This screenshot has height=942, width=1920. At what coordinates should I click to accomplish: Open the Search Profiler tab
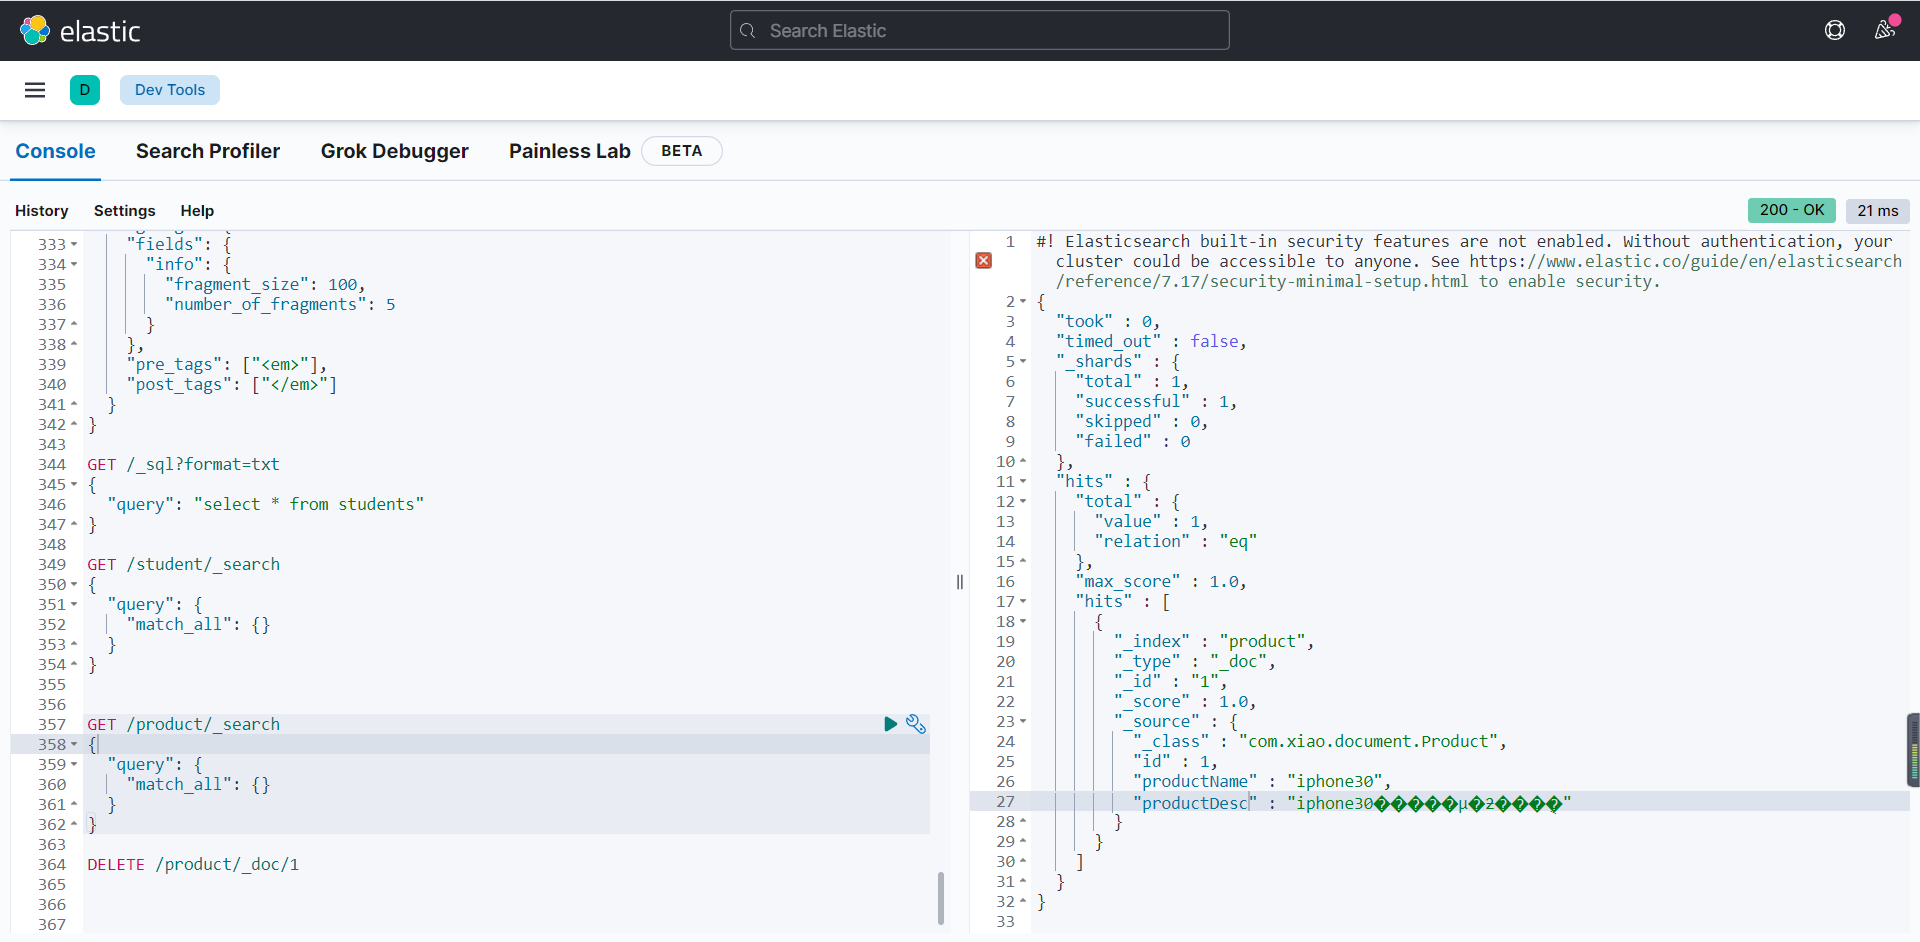coord(208,151)
